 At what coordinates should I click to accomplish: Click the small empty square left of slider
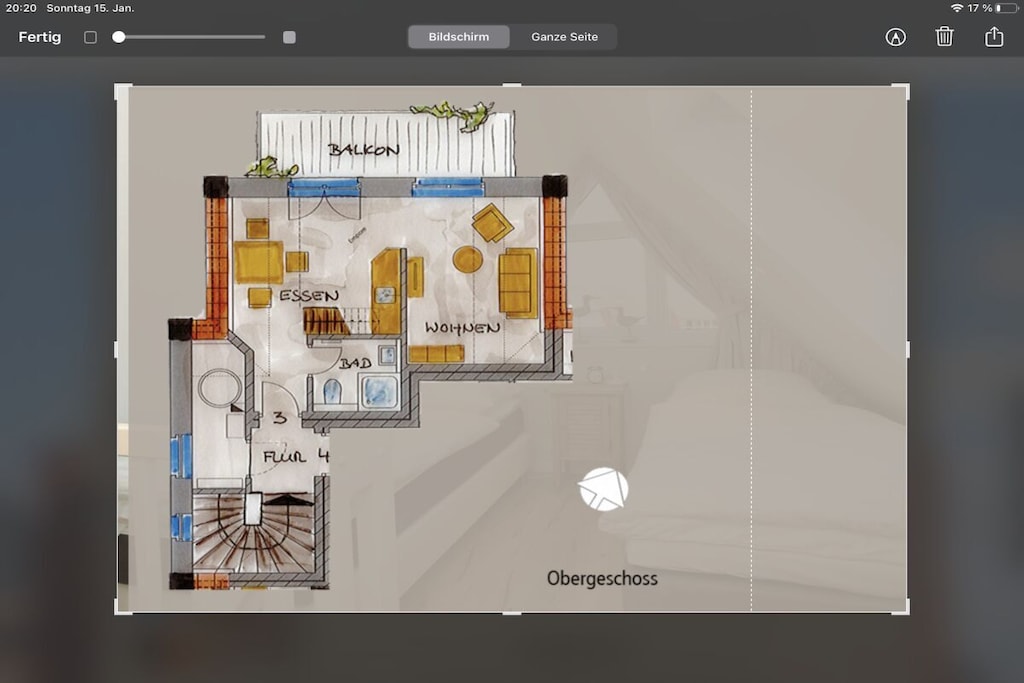point(91,37)
